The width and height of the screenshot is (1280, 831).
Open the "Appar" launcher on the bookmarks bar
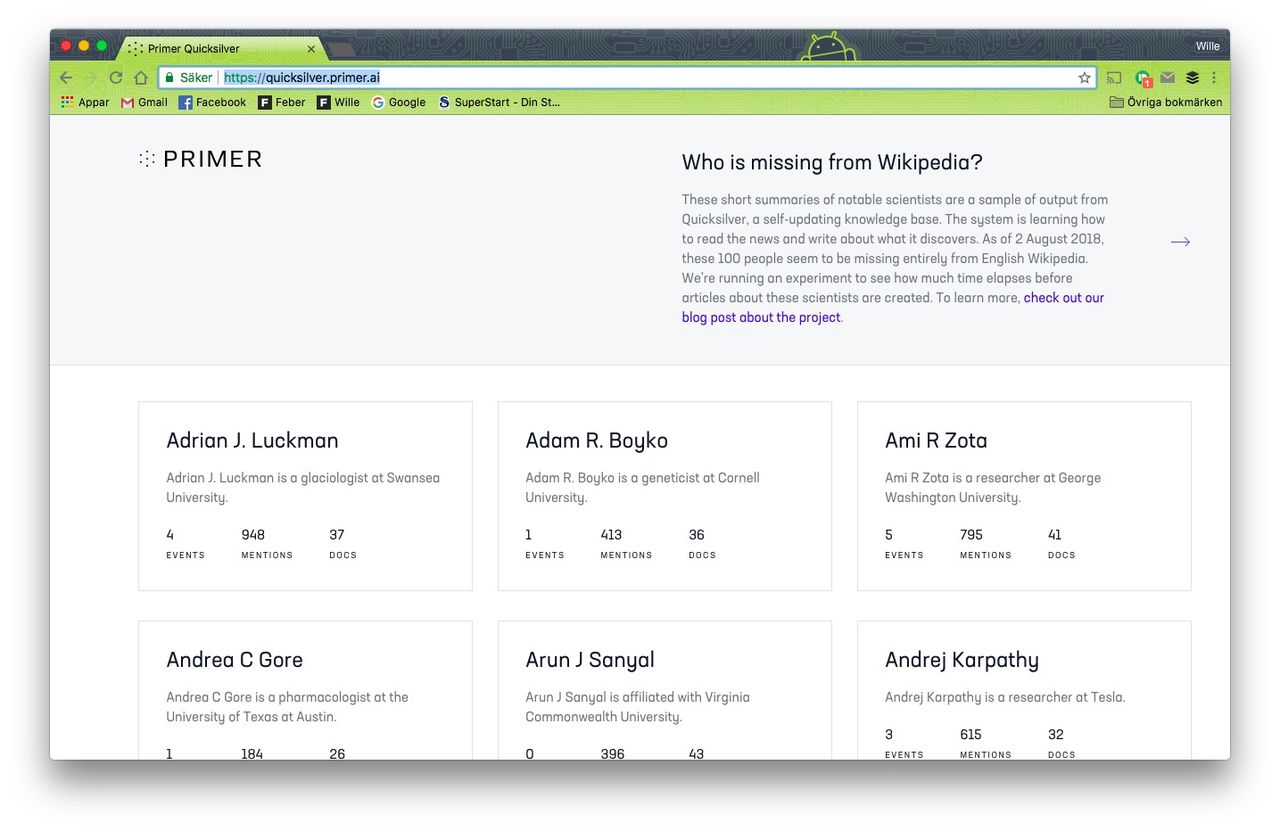pyautogui.click(x=85, y=101)
